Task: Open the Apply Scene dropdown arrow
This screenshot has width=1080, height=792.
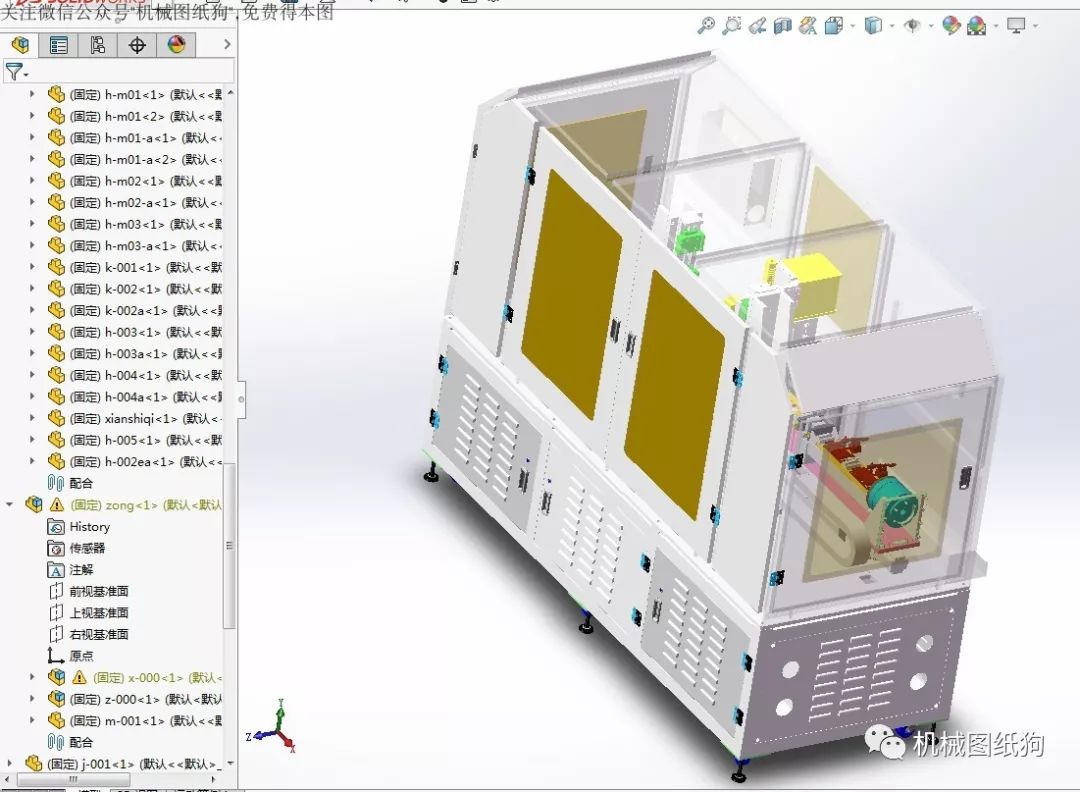Action: click(996, 27)
